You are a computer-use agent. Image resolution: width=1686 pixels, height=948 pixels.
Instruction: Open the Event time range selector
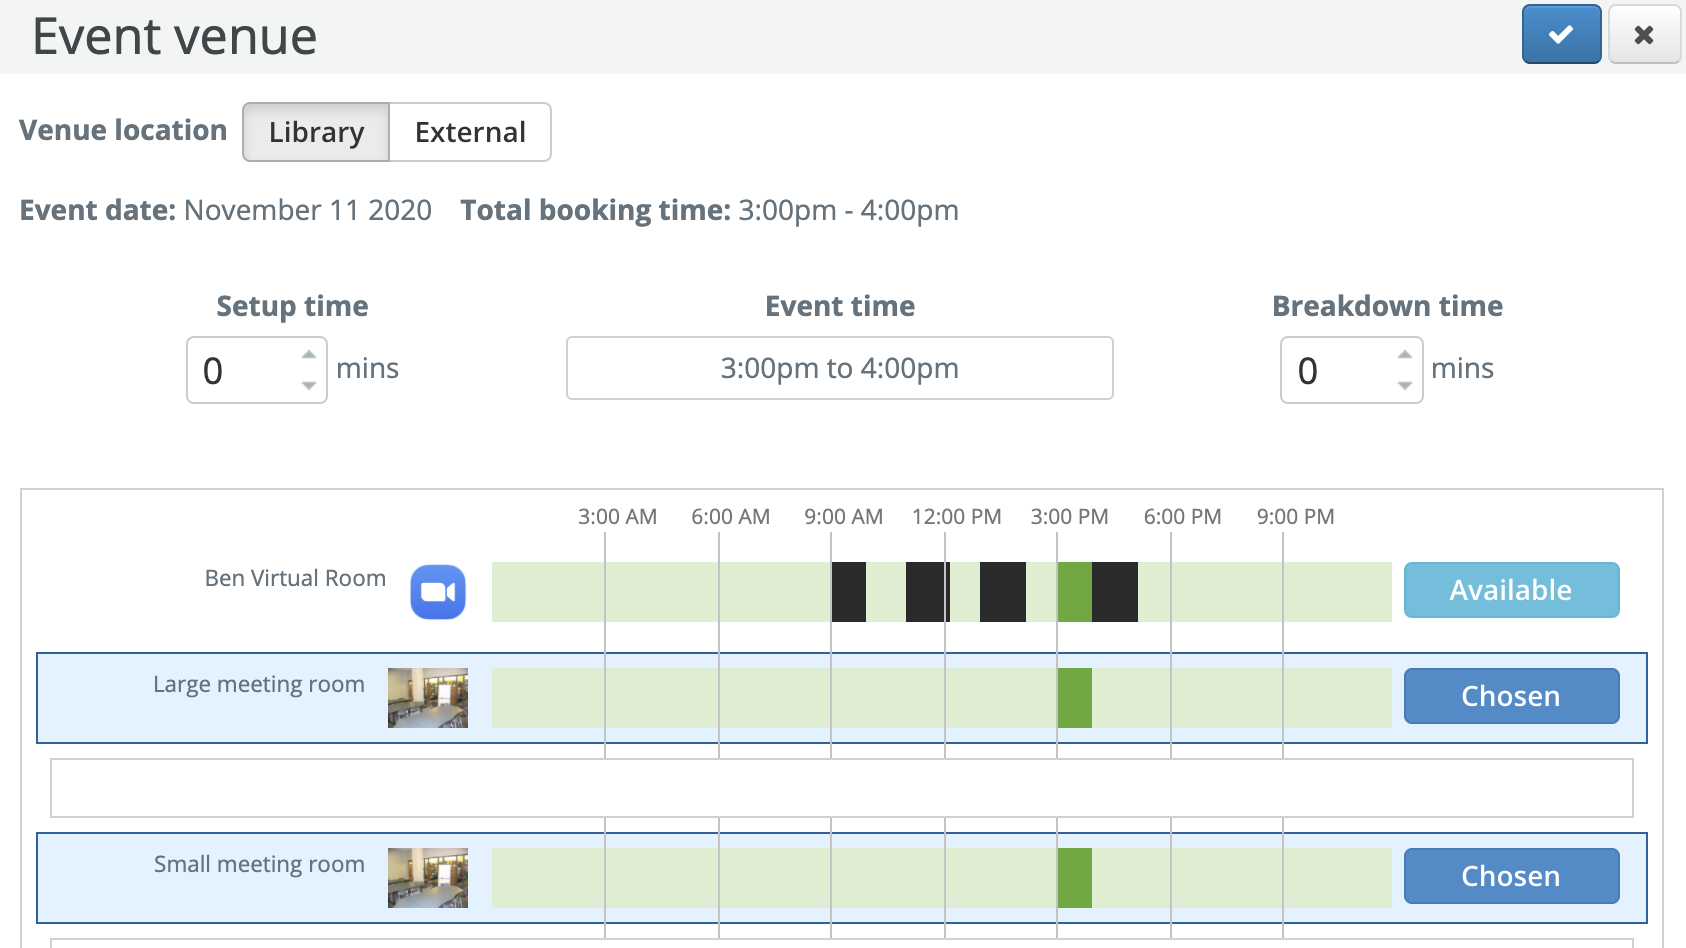(x=839, y=368)
